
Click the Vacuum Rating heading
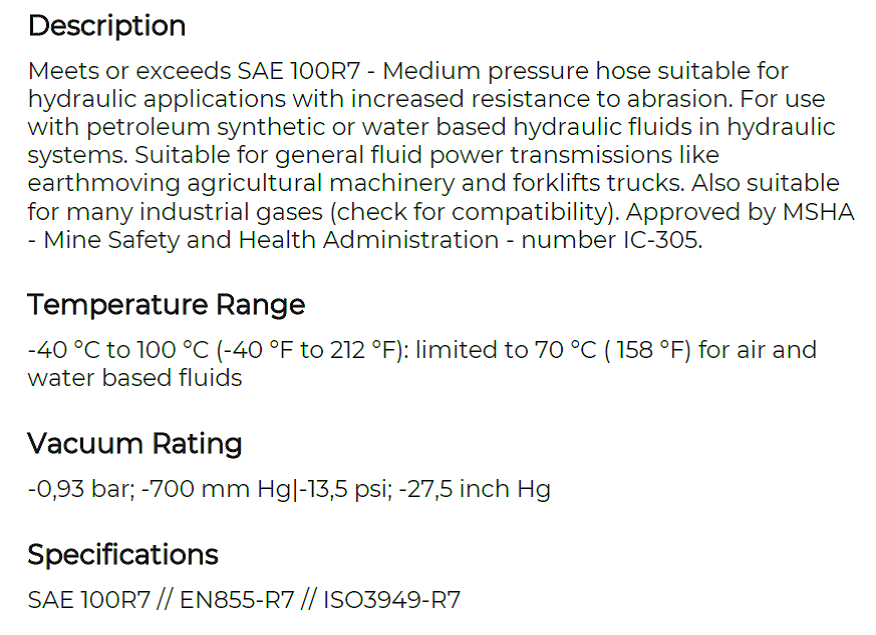pyautogui.click(x=135, y=444)
